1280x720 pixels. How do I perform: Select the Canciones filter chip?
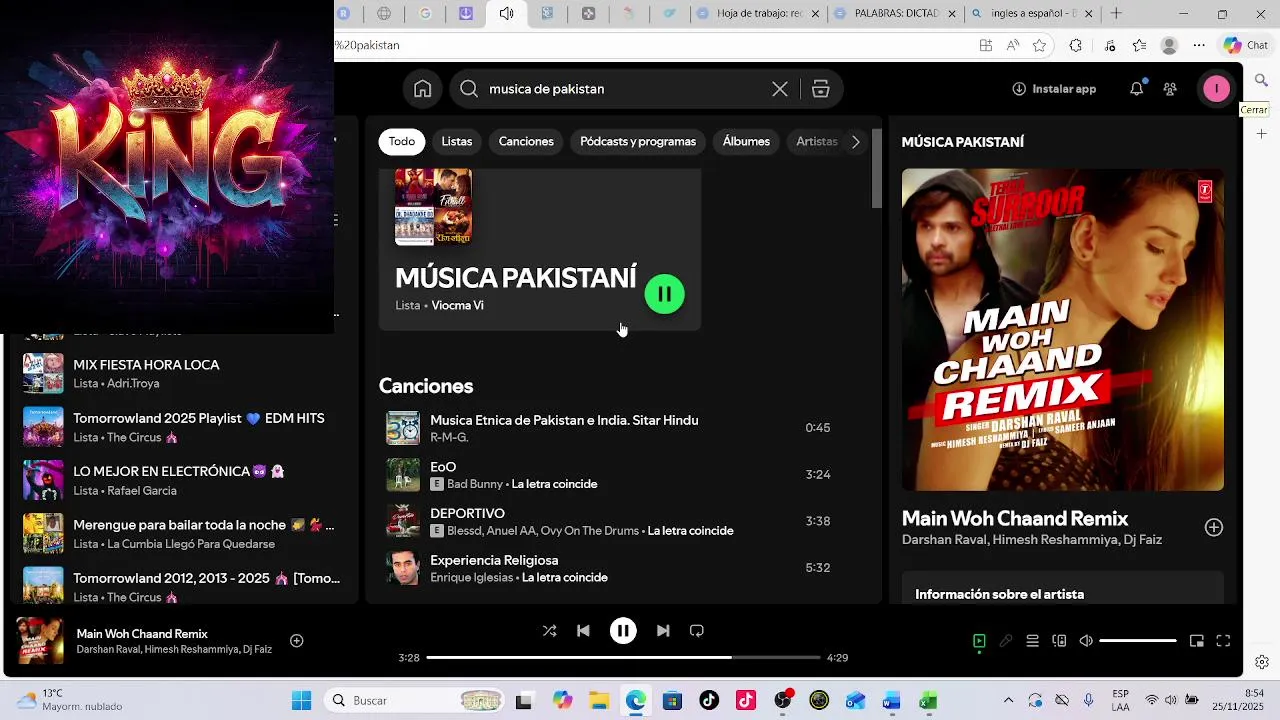point(526,142)
